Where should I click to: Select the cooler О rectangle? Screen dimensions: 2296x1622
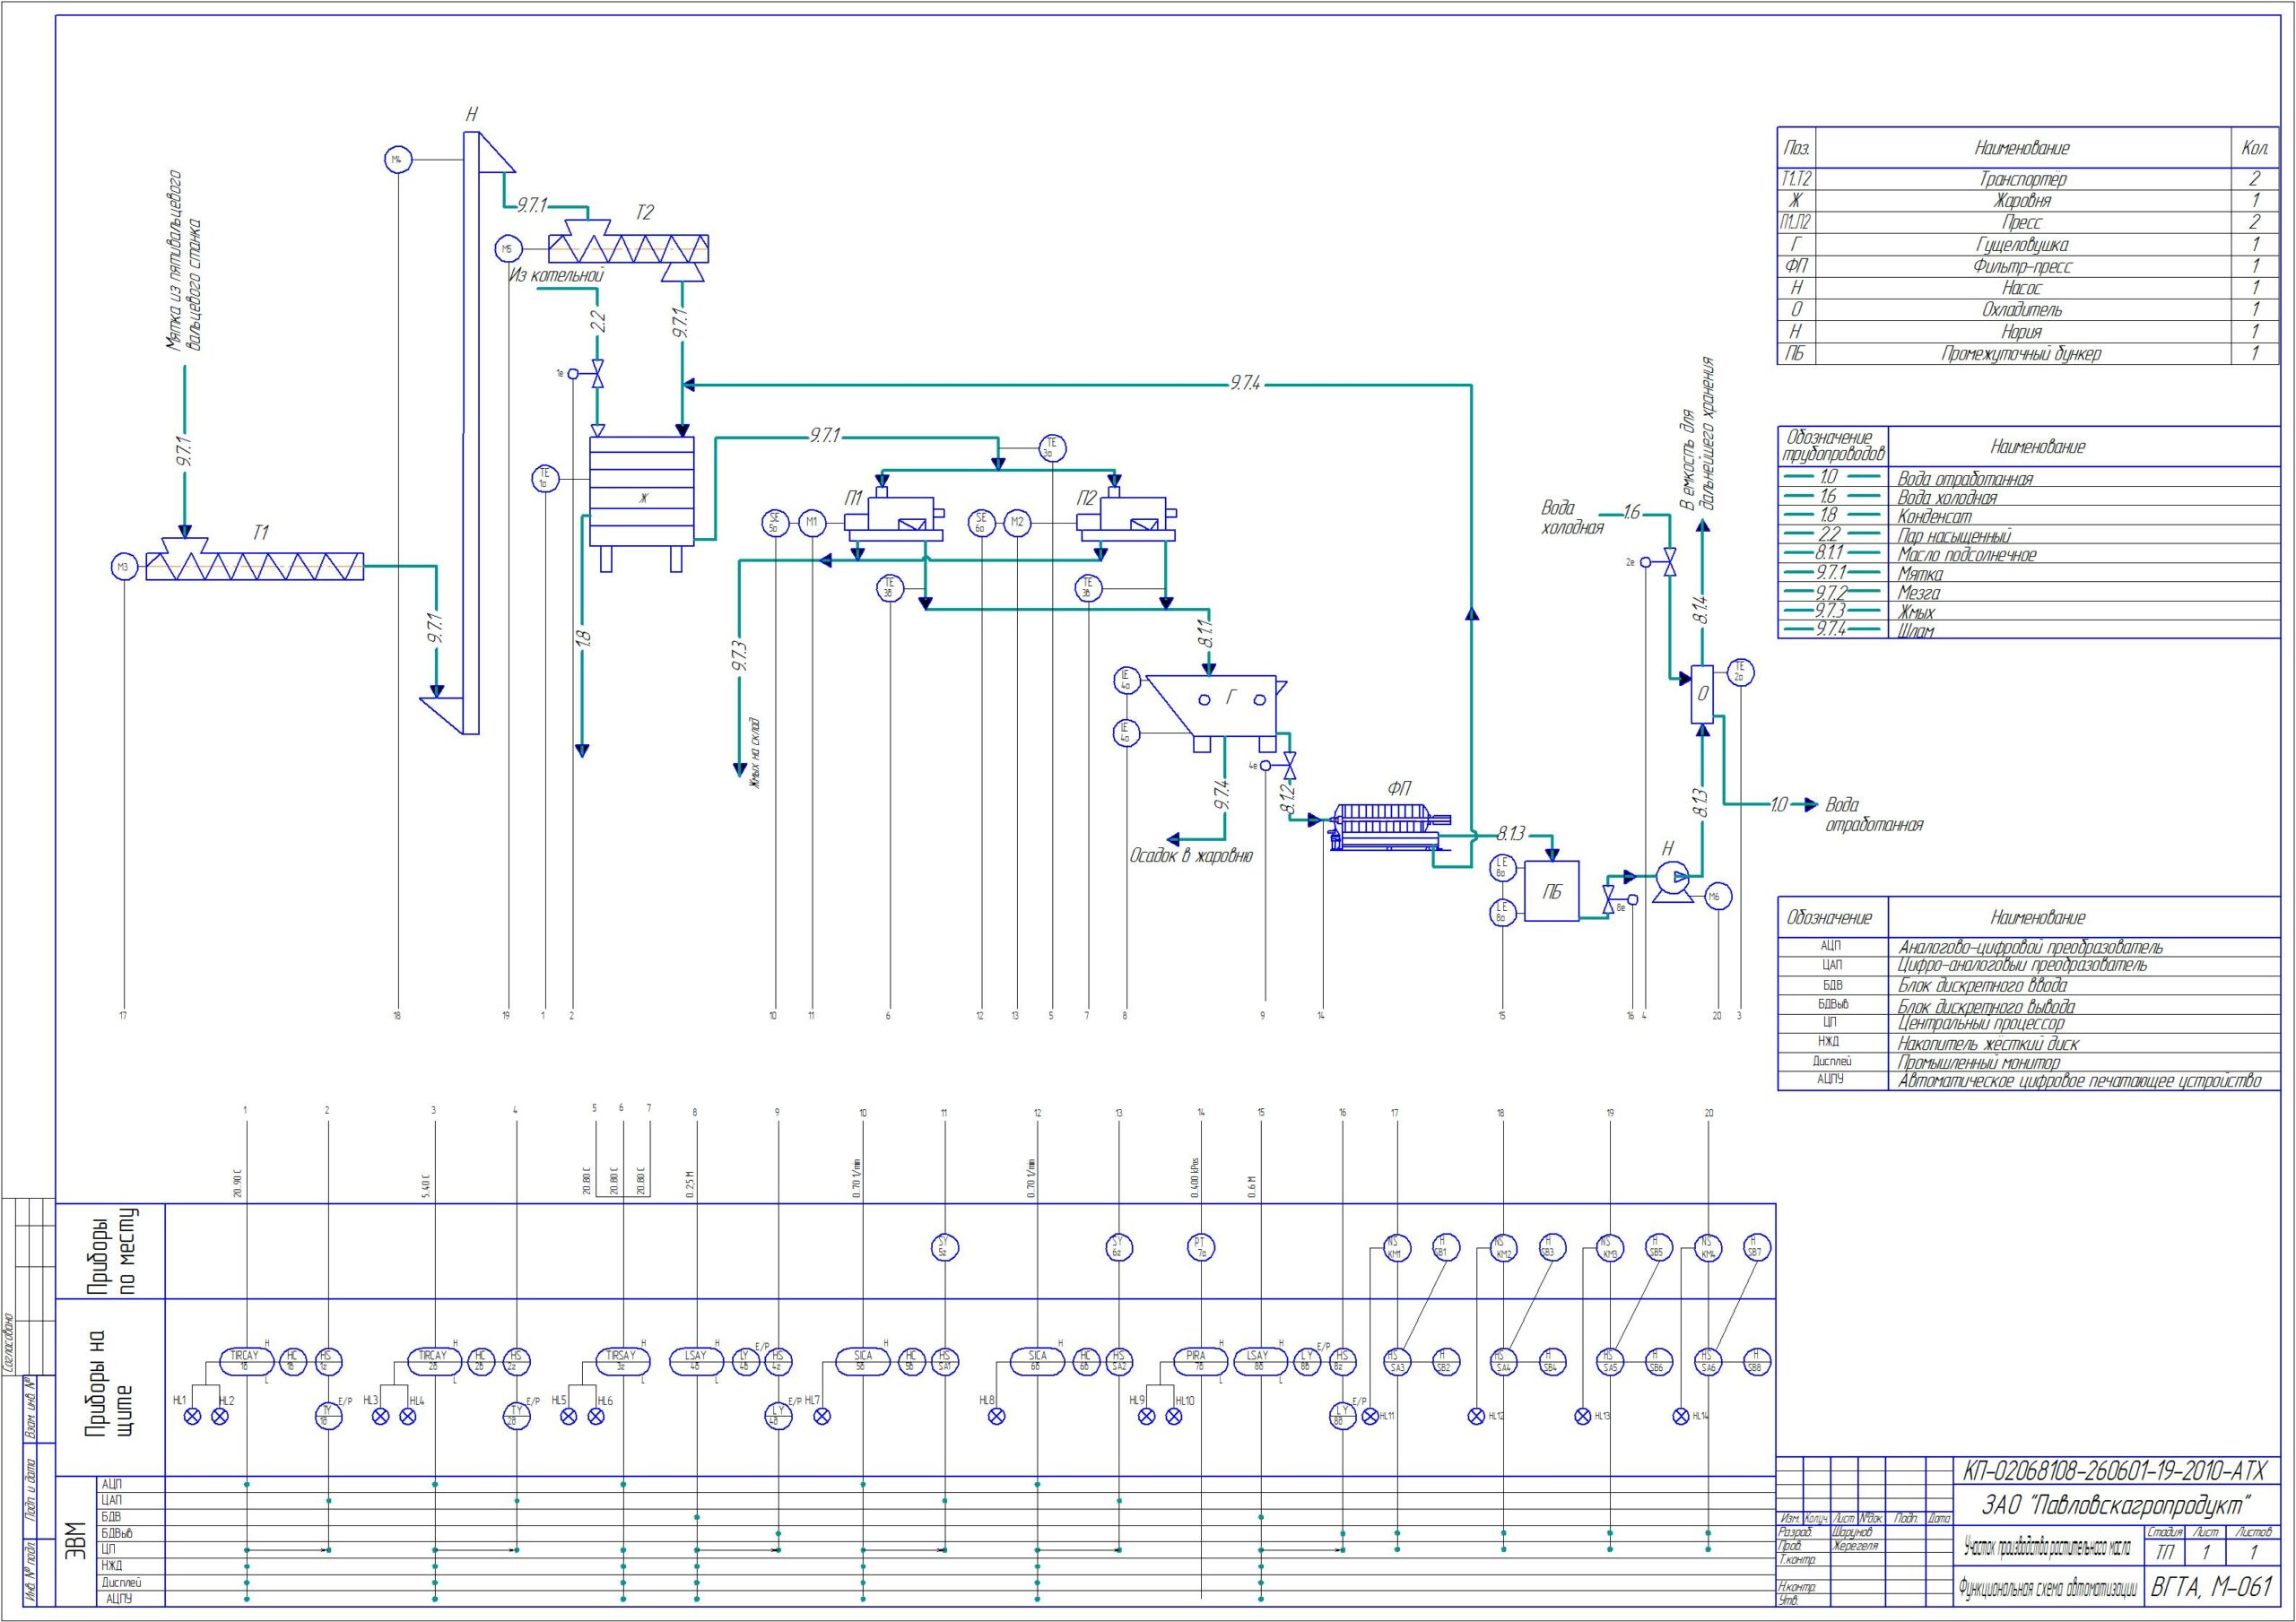pos(1702,694)
